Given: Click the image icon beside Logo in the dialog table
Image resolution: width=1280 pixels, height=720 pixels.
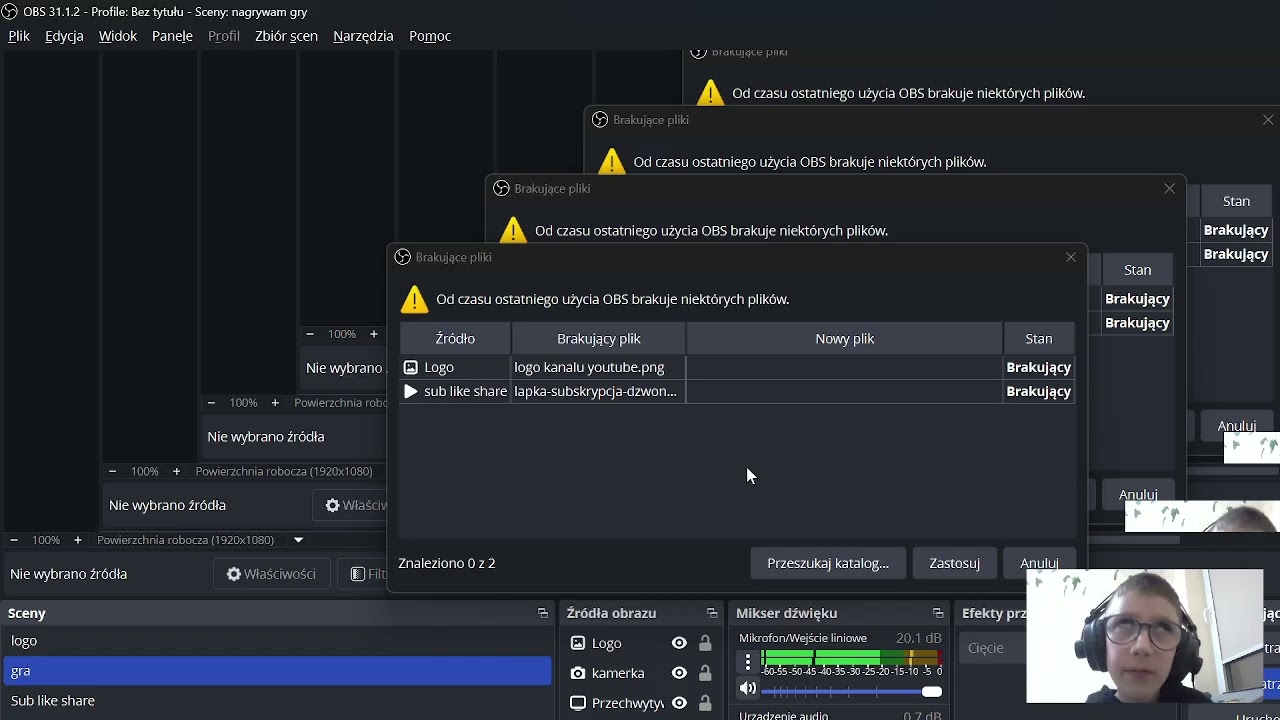Looking at the screenshot, I should 410,367.
